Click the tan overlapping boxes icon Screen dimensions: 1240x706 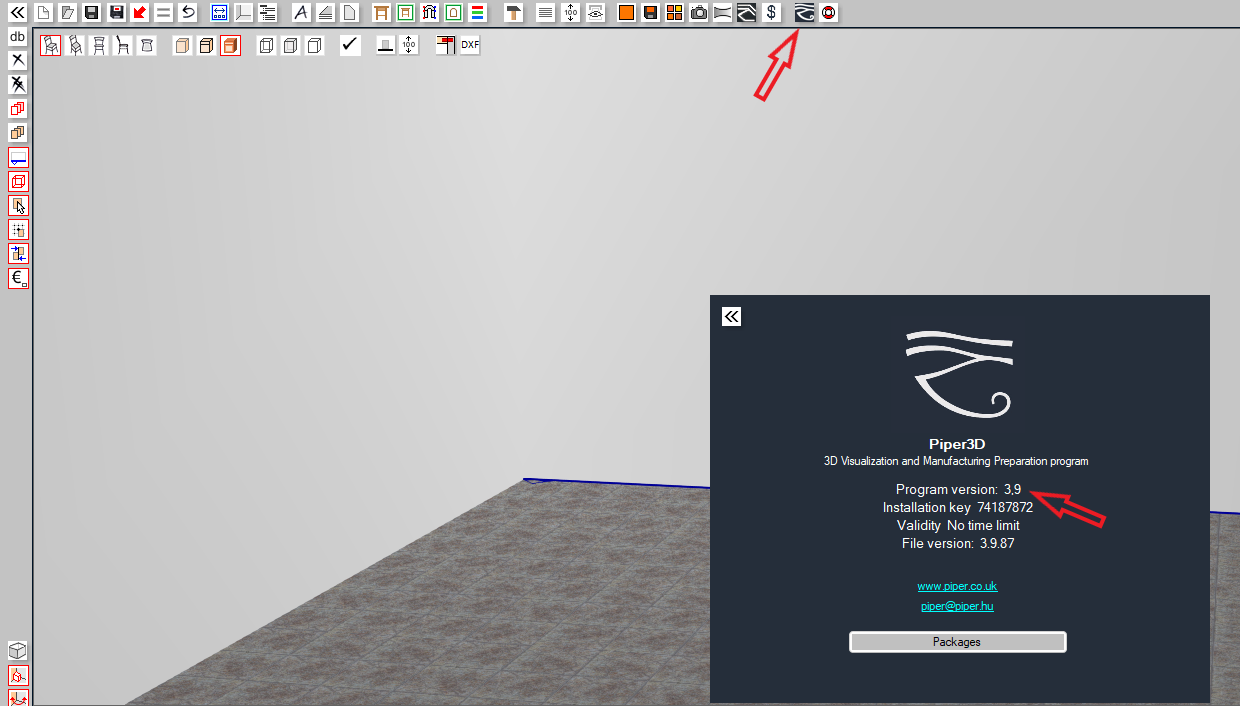coord(18,133)
